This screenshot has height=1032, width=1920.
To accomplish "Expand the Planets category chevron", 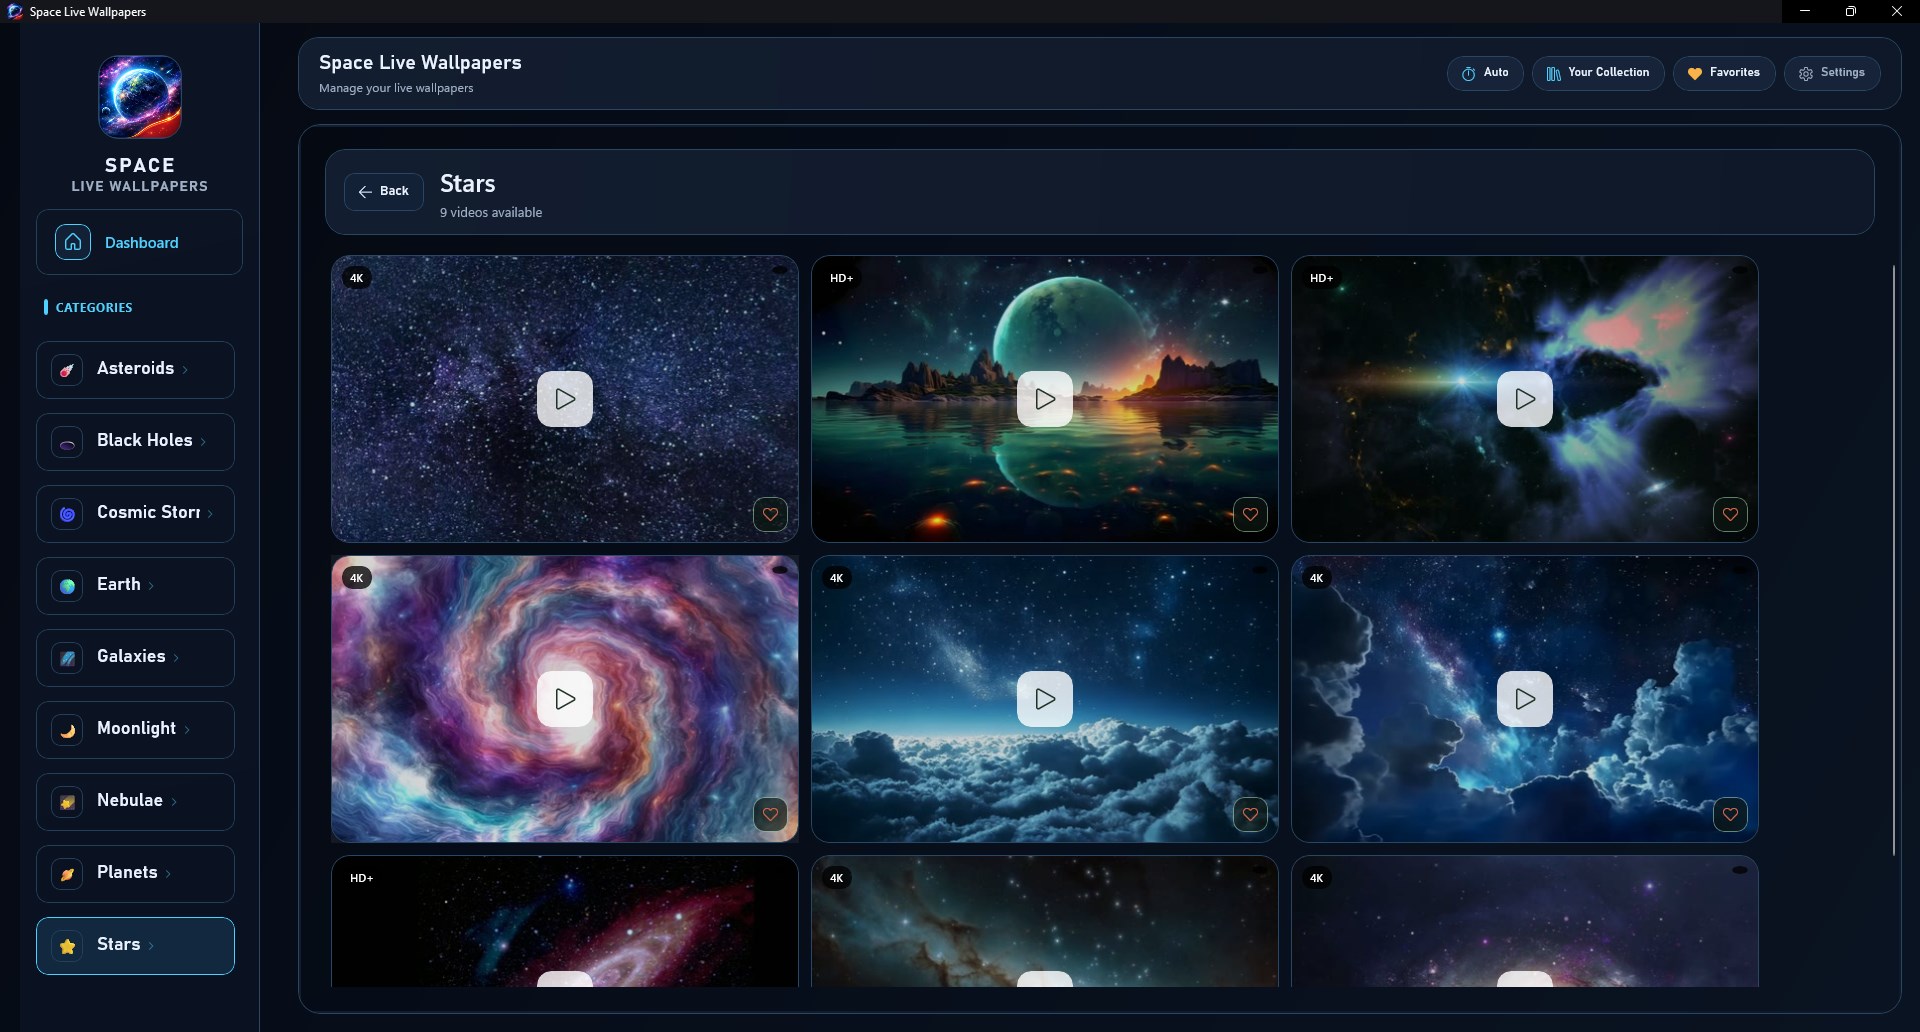I will coord(169,874).
